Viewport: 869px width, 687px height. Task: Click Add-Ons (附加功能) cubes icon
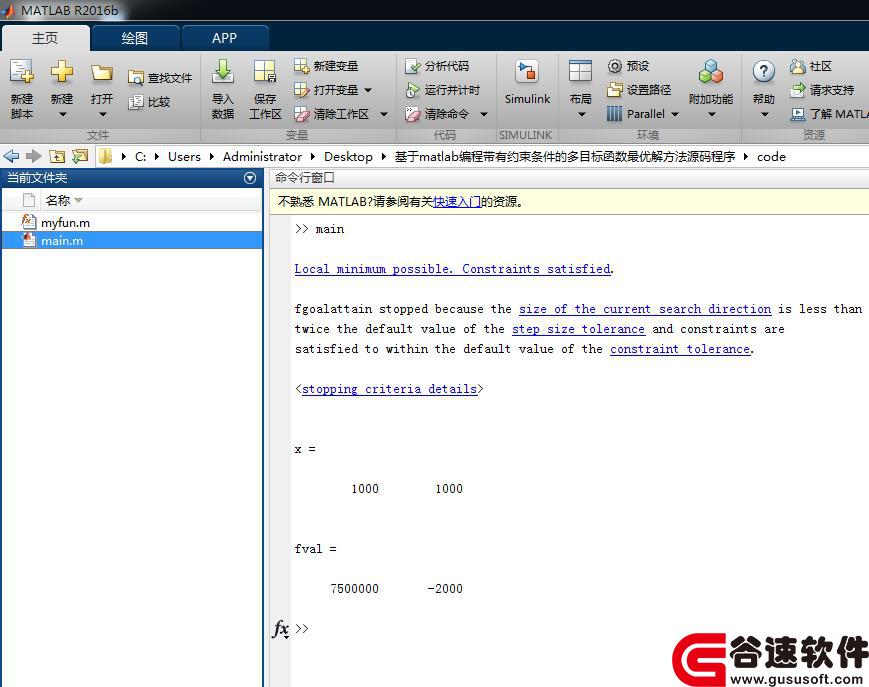pos(711,72)
